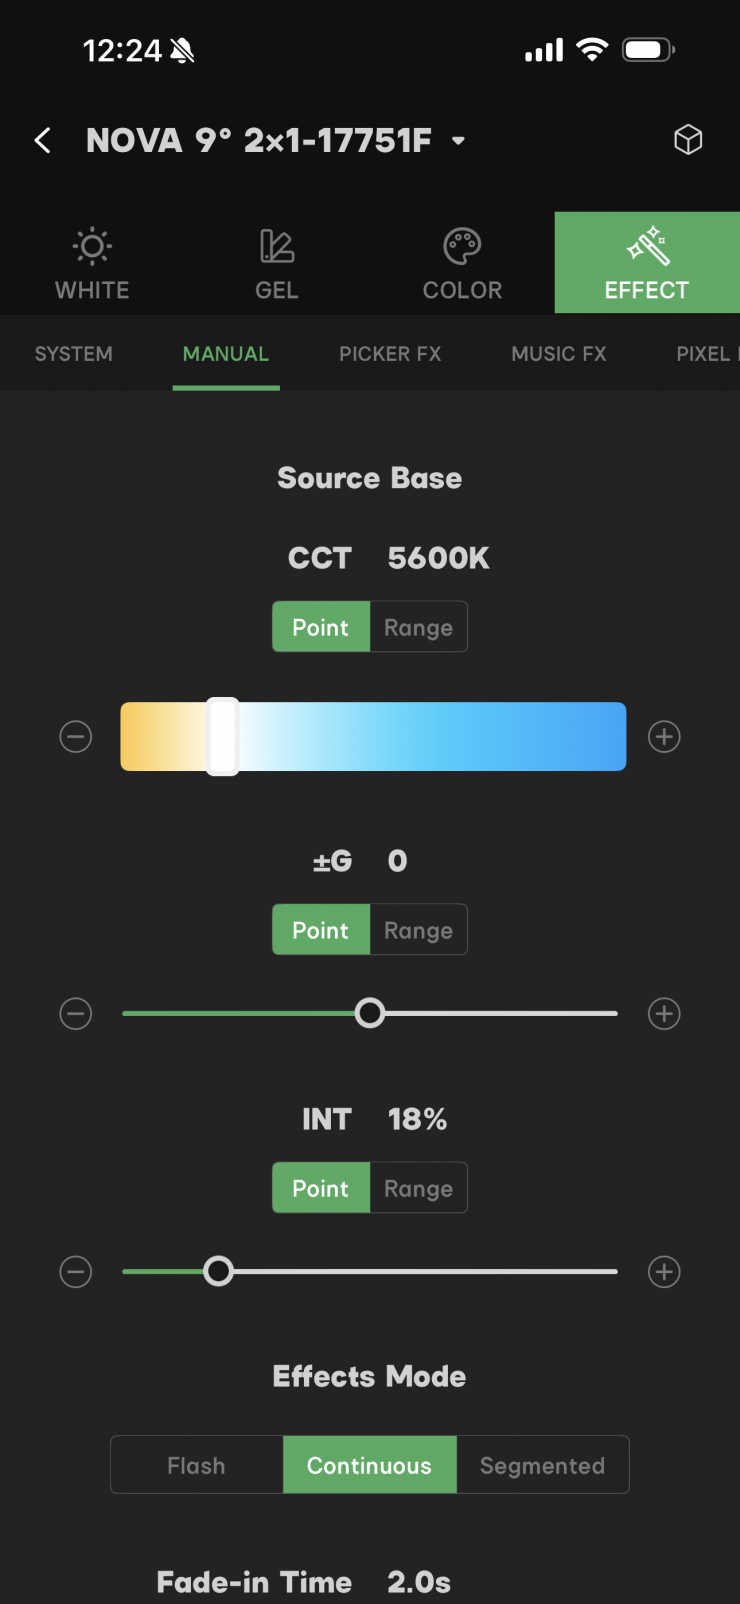
Task: Click the CCT color temperature slider bar
Action: pos(373,737)
